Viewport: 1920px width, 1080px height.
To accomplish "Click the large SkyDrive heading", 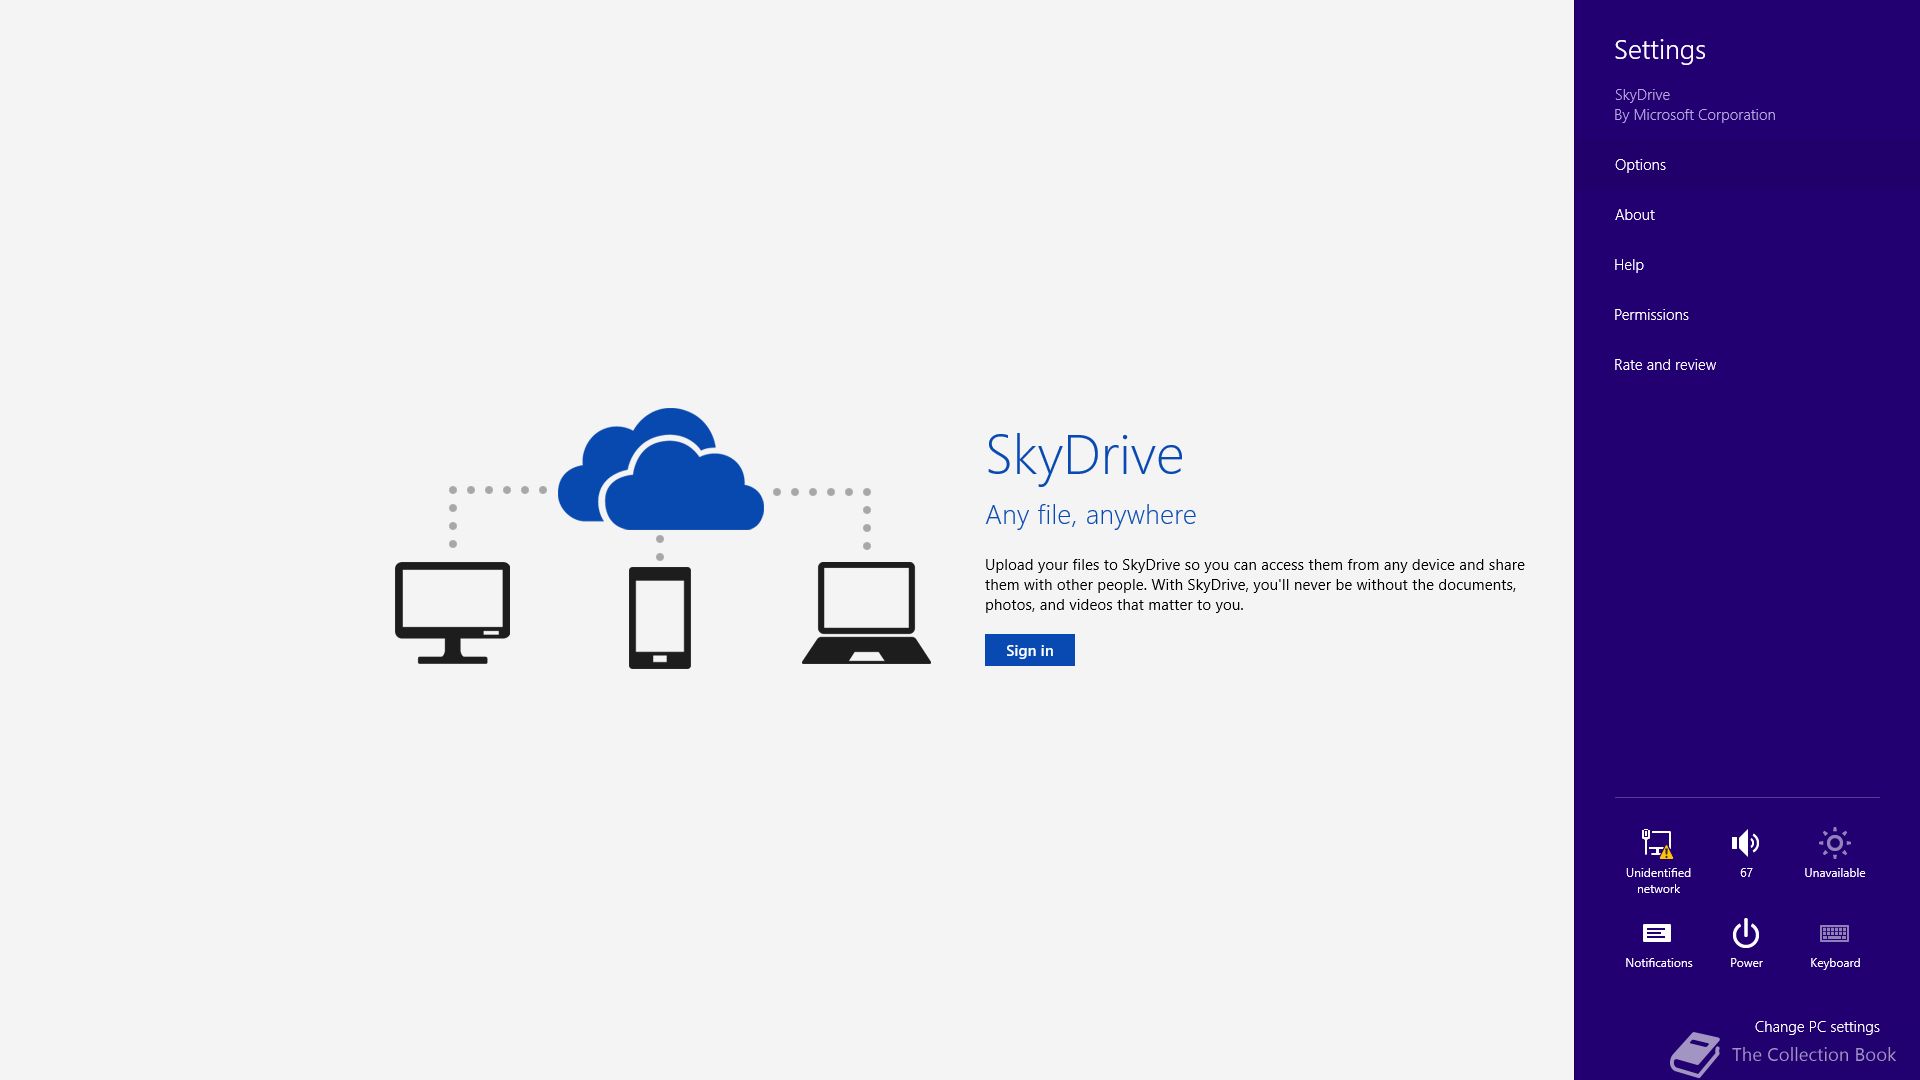I will [1084, 455].
